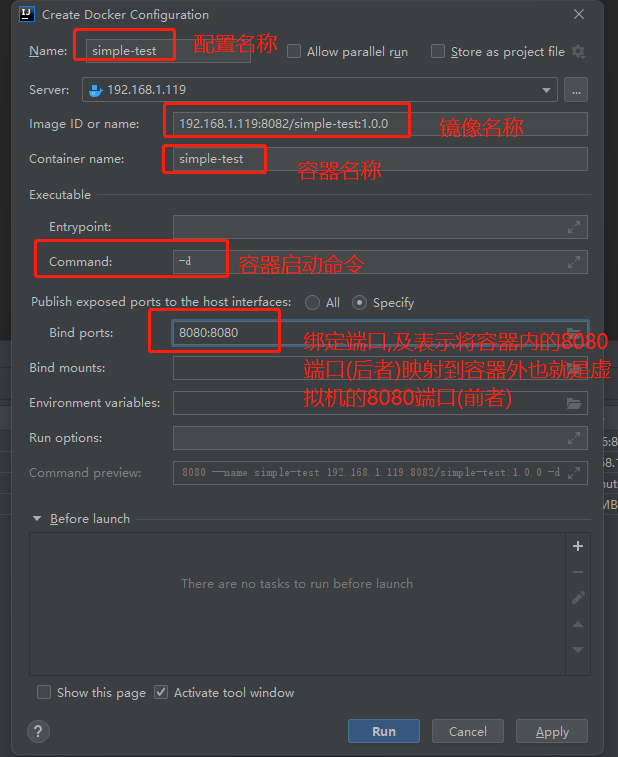Click the Run button
This screenshot has width=618, height=757.
click(384, 731)
